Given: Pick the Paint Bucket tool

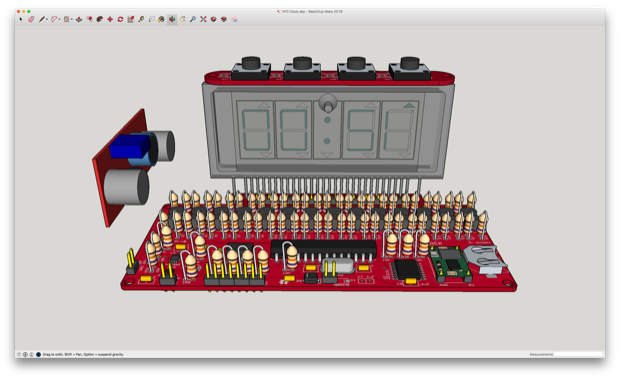Looking at the screenshot, I should [x=161, y=19].
